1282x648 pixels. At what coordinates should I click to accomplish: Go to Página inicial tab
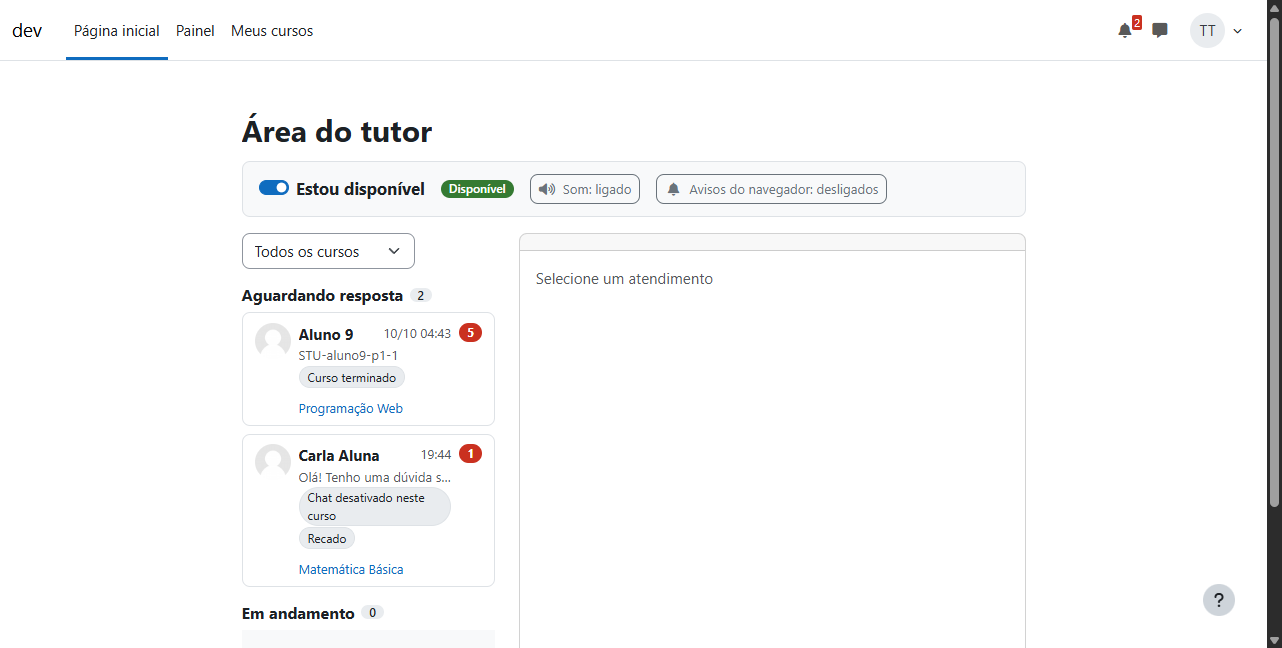[117, 31]
